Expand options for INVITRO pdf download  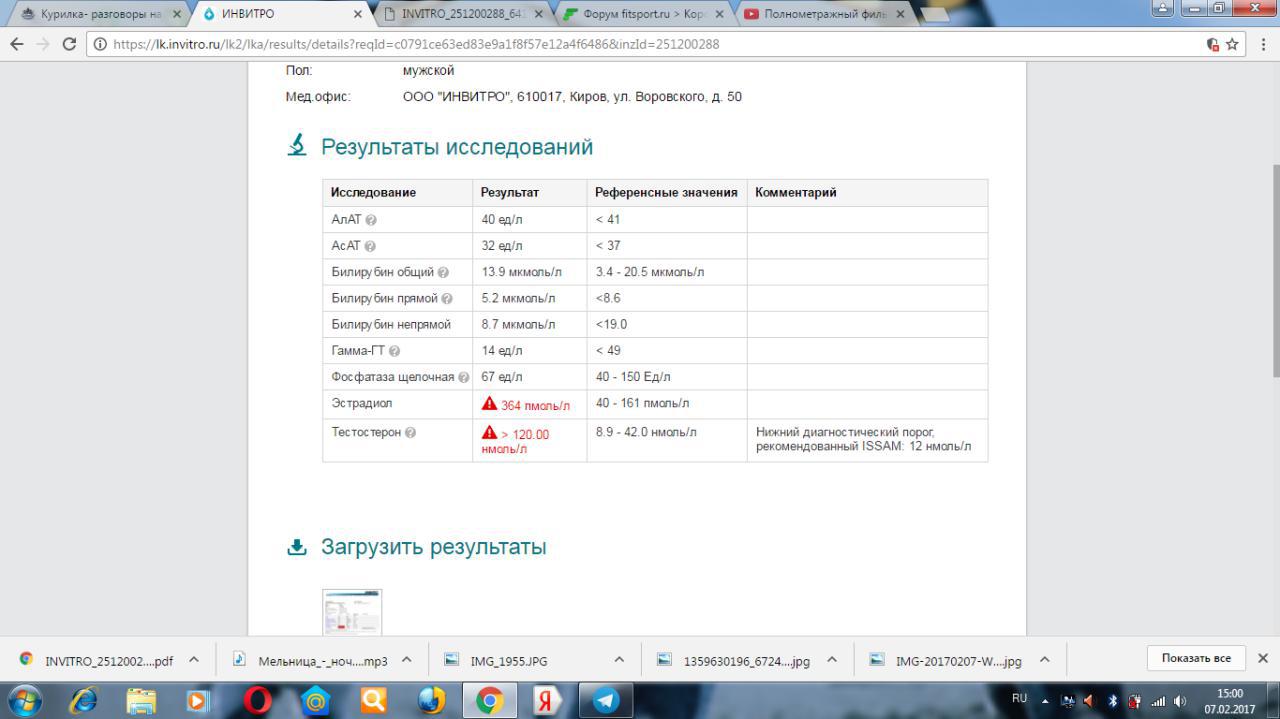(194, 660)
